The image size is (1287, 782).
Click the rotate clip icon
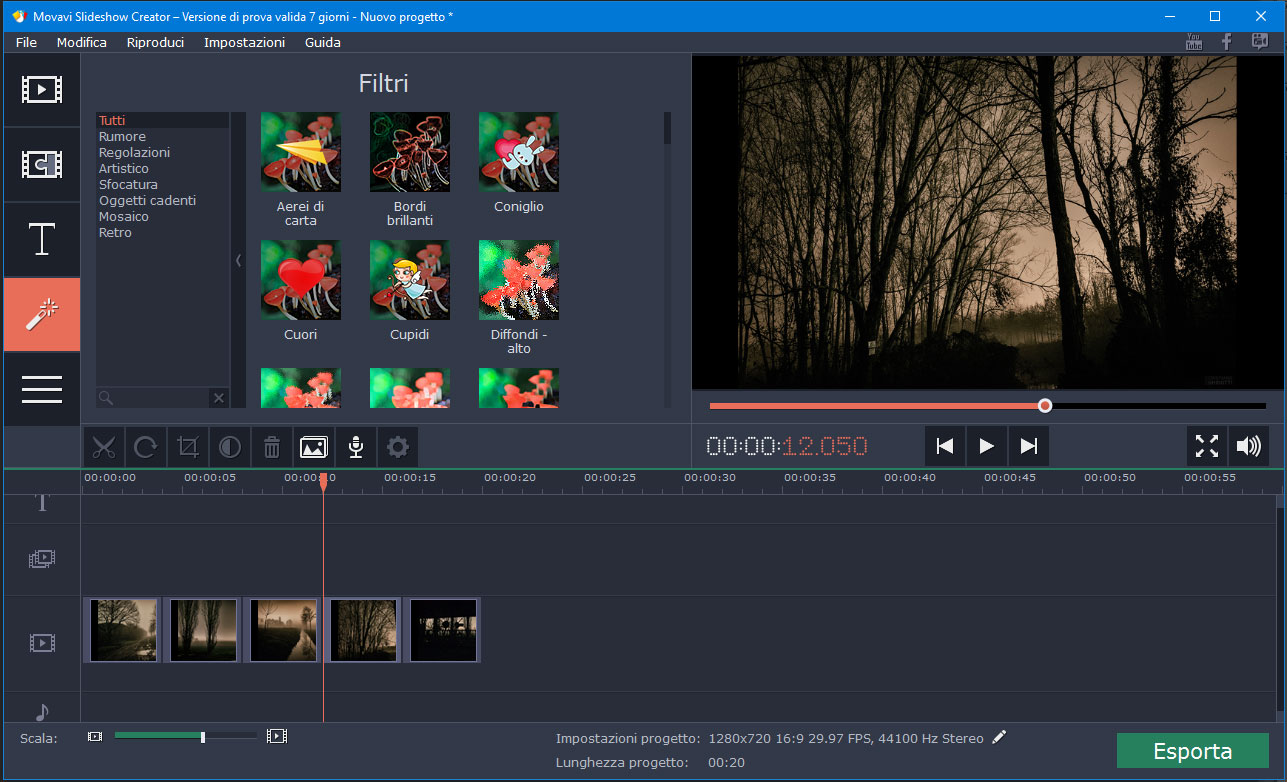146,447
